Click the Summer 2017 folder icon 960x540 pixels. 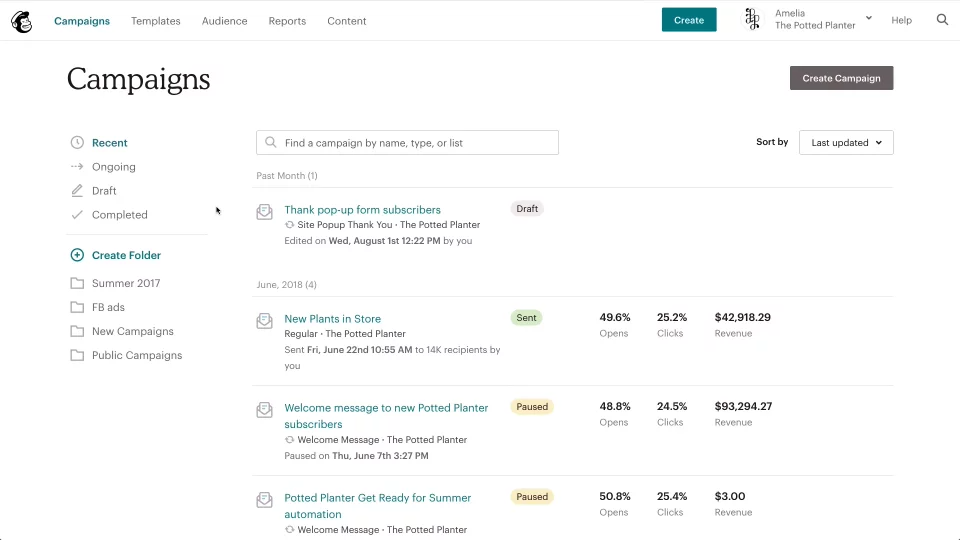point(77,283)
